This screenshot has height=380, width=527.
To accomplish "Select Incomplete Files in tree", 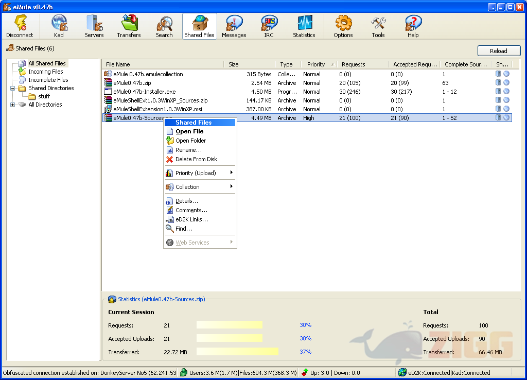I will tap(48, 80).
